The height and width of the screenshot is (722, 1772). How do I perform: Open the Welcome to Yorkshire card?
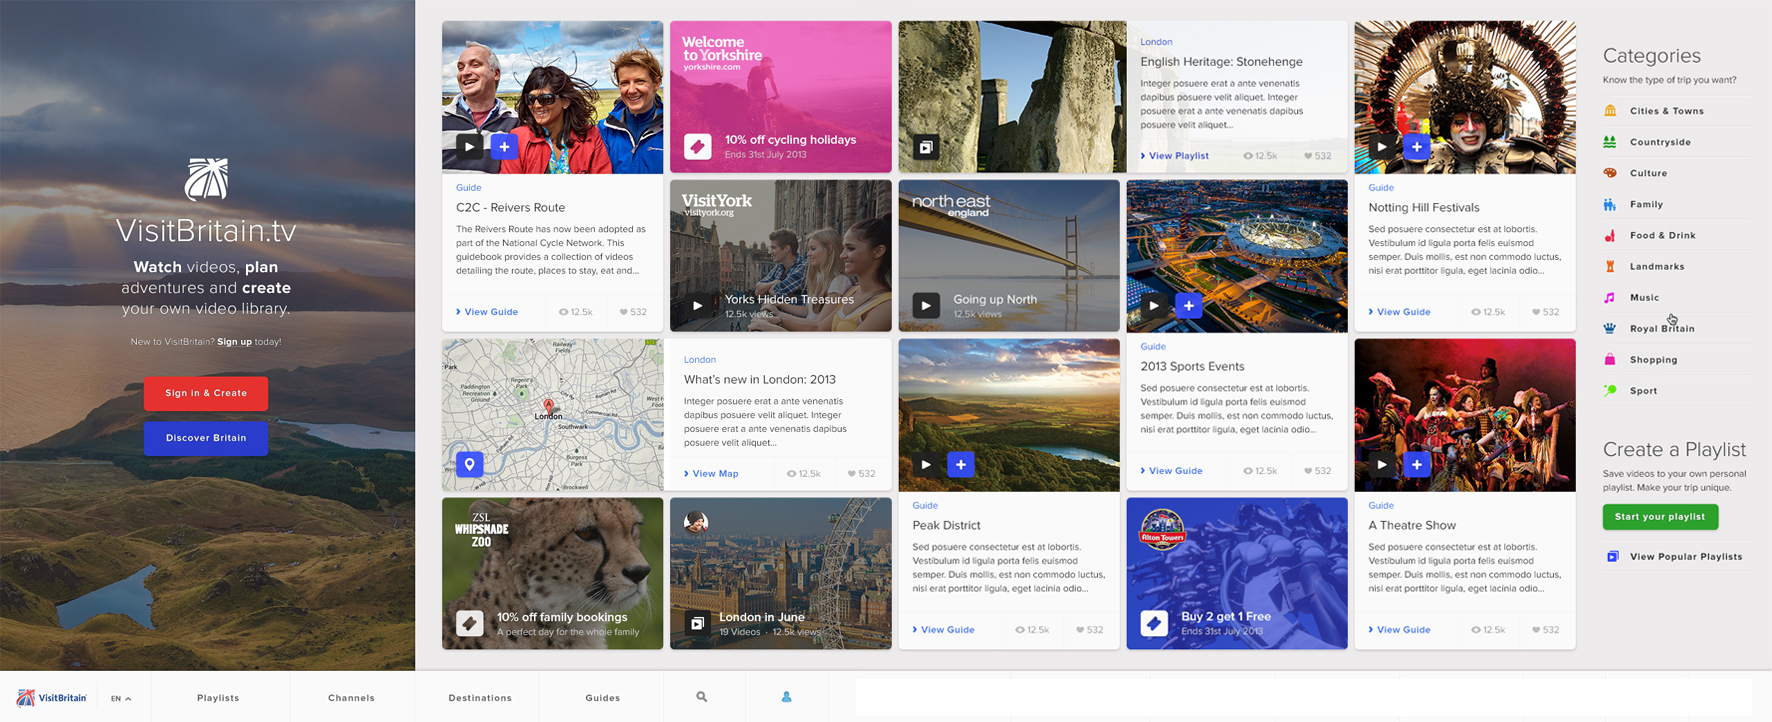click(x=780, y=97)
